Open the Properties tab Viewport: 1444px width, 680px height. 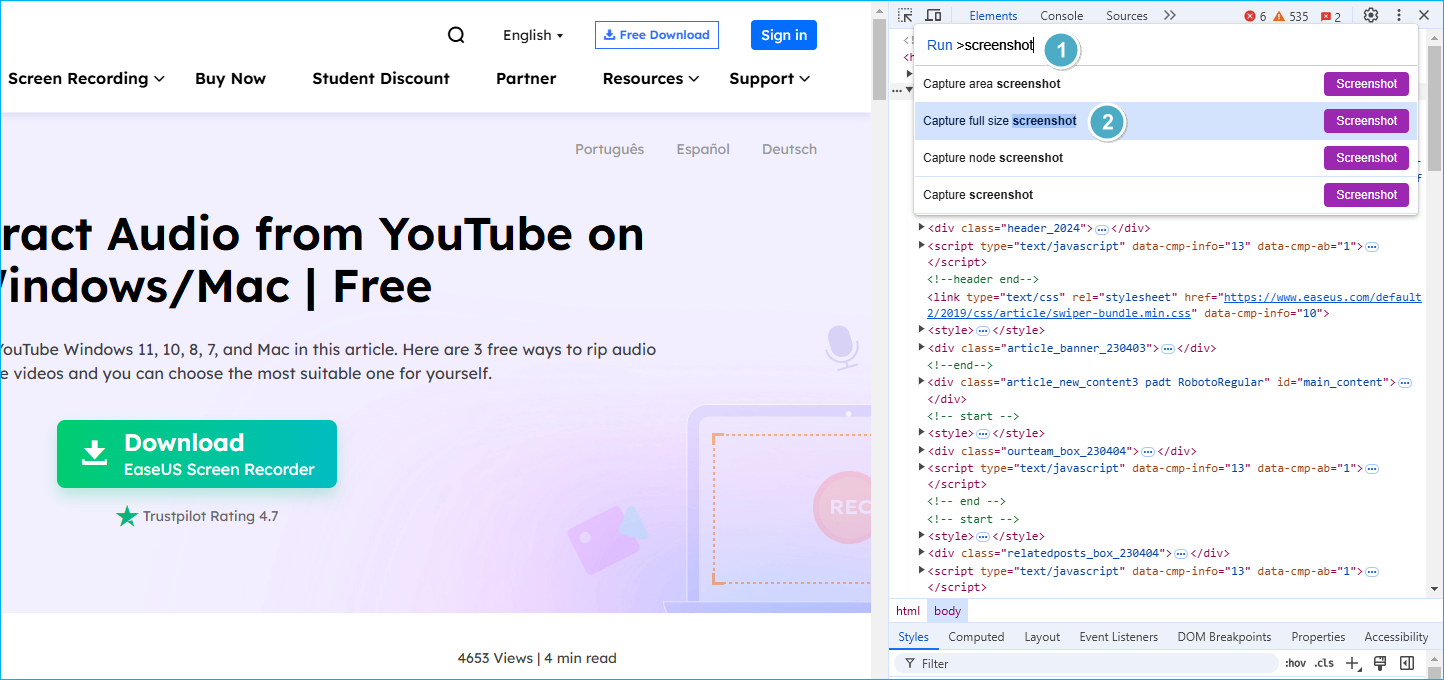(x=1318, y=637)
